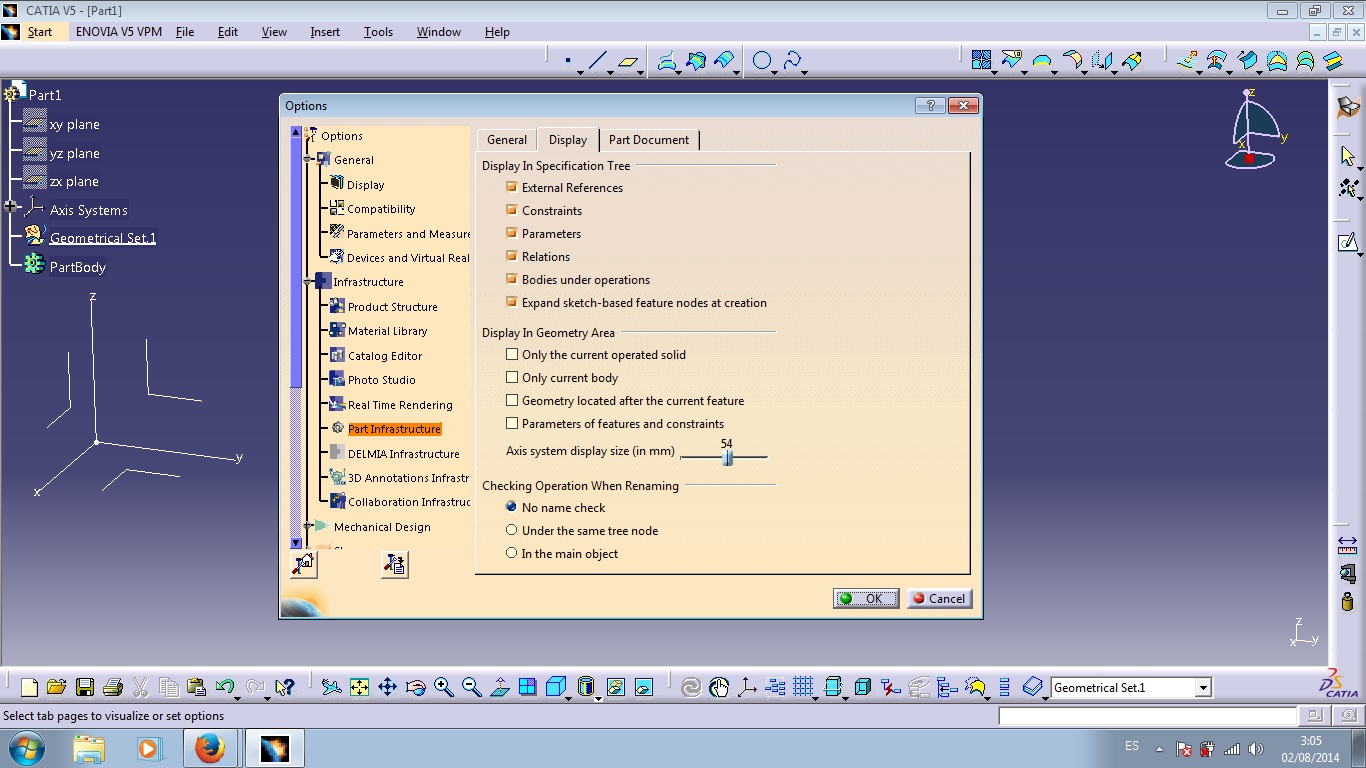This screenshot has width=1366, height=768.
Task: Select Under the same tree node radio
Action: [512, 530]
